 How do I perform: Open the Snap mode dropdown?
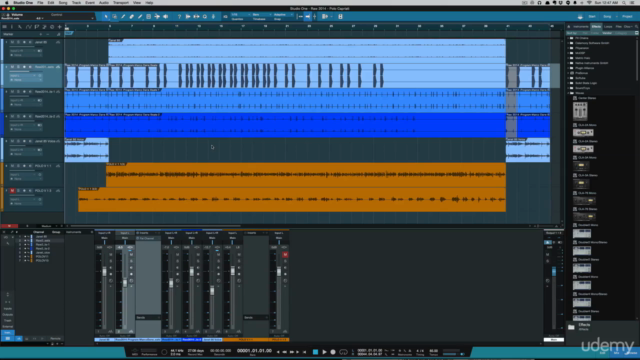tap(283, 15)
